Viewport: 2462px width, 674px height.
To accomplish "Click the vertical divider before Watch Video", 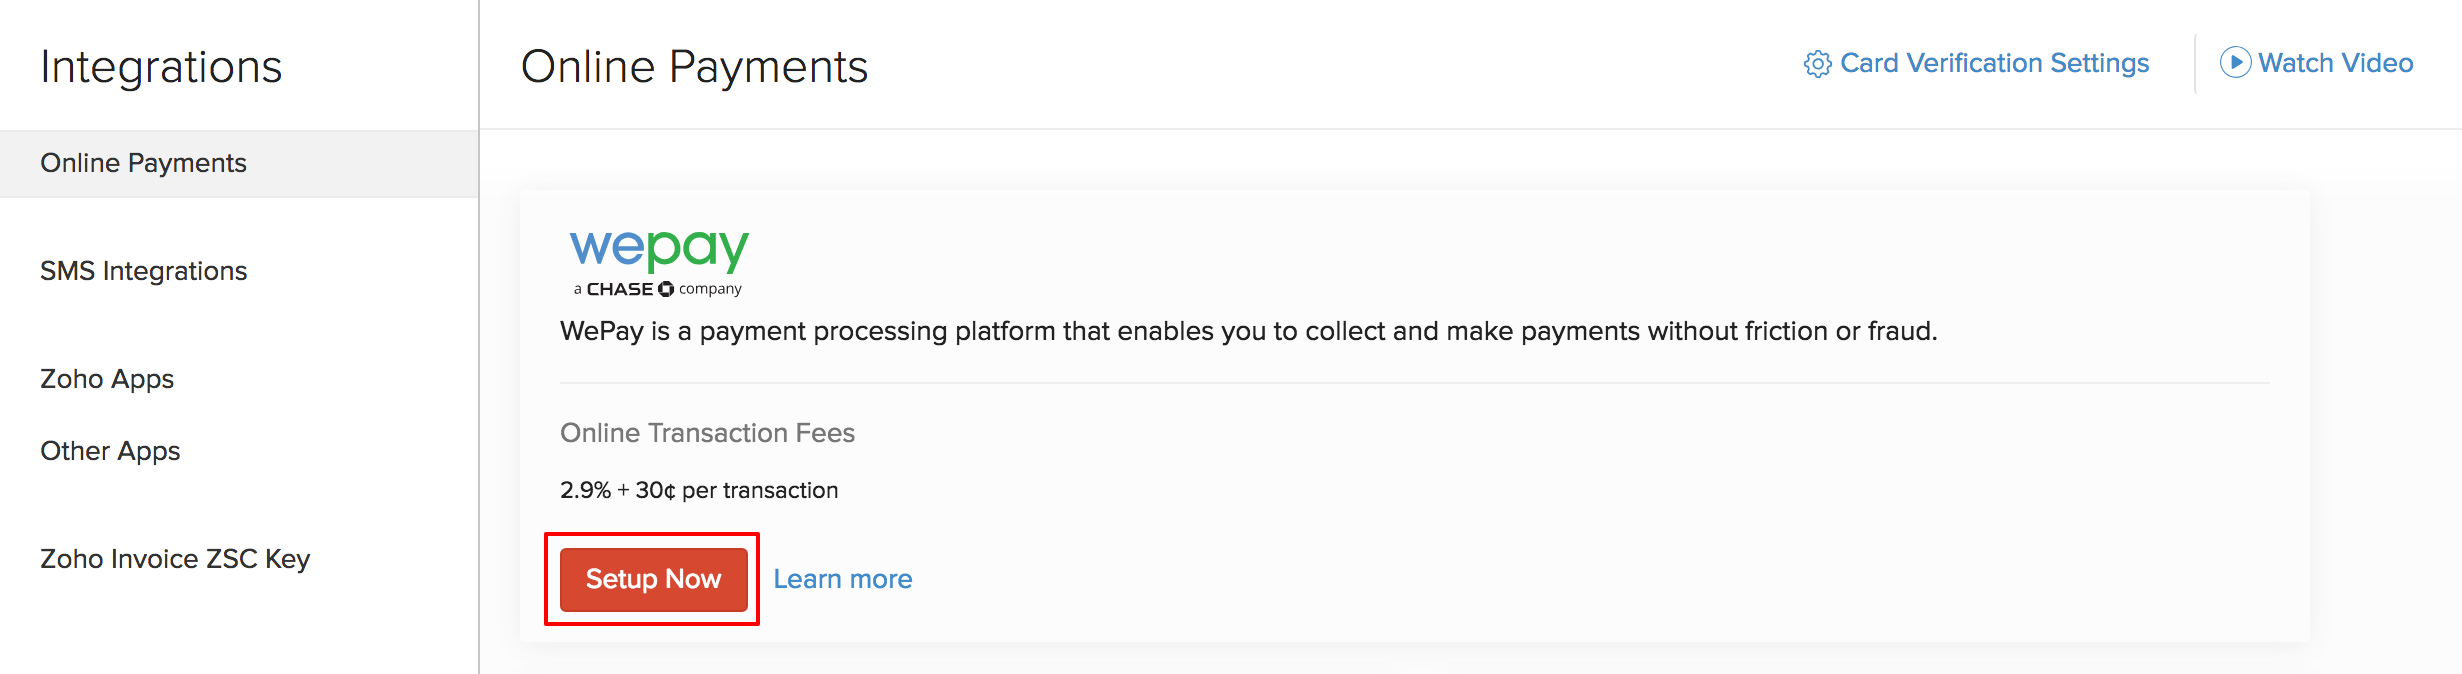I will point(2195,63).
